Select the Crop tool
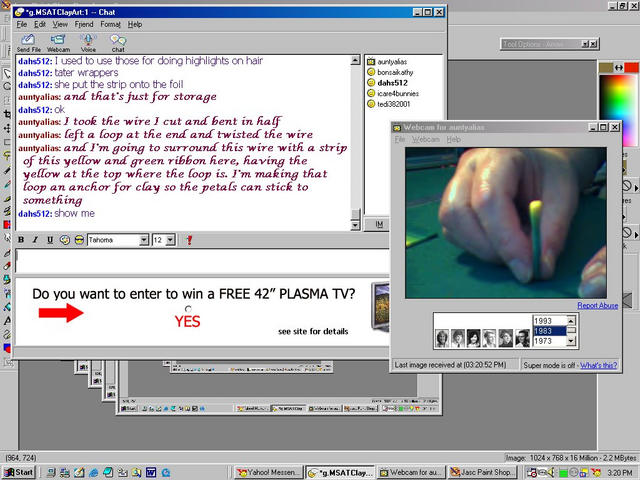The width and height of the screenshot is (640, 480). coord(7,114)
